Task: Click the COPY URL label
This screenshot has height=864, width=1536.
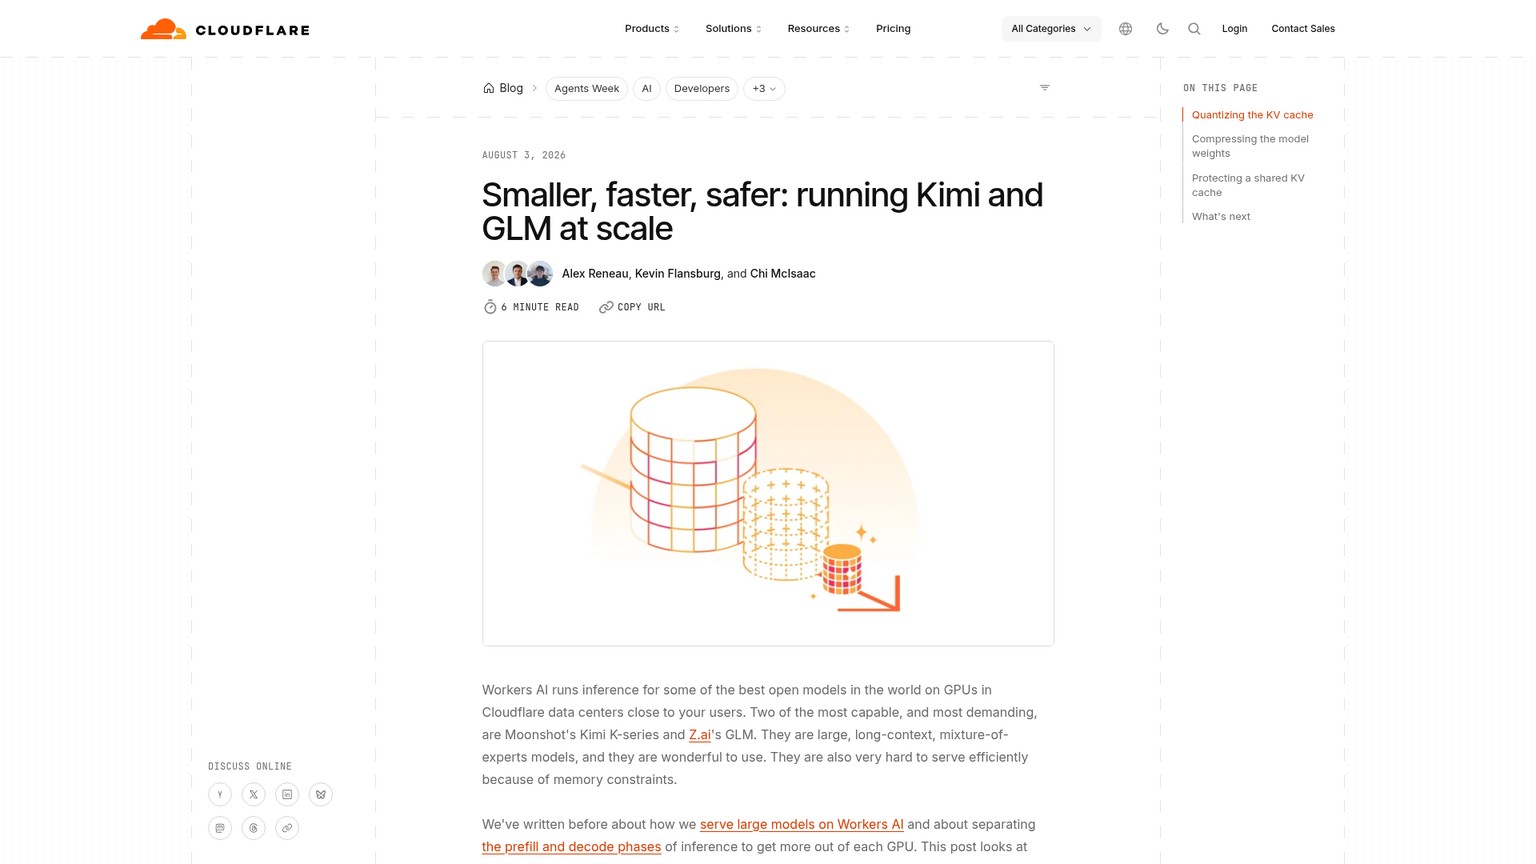Action: (x=641, y=307)
